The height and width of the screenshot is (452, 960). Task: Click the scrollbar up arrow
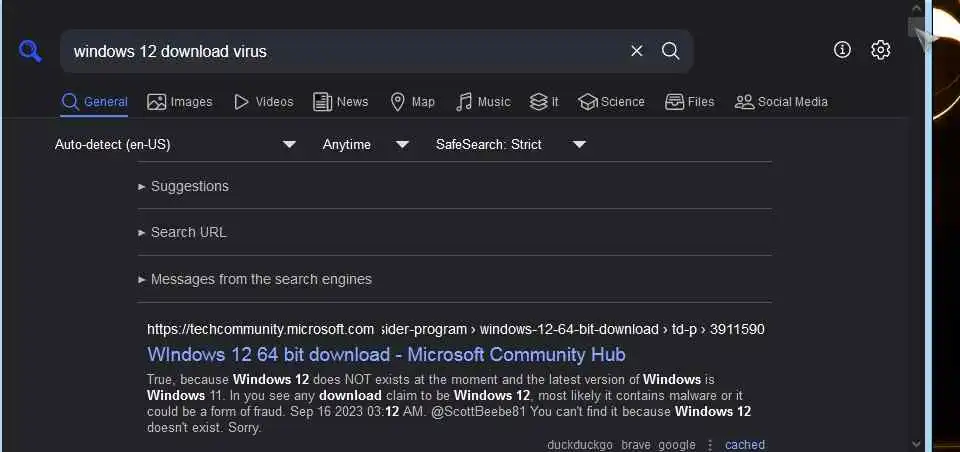point(917,8)
